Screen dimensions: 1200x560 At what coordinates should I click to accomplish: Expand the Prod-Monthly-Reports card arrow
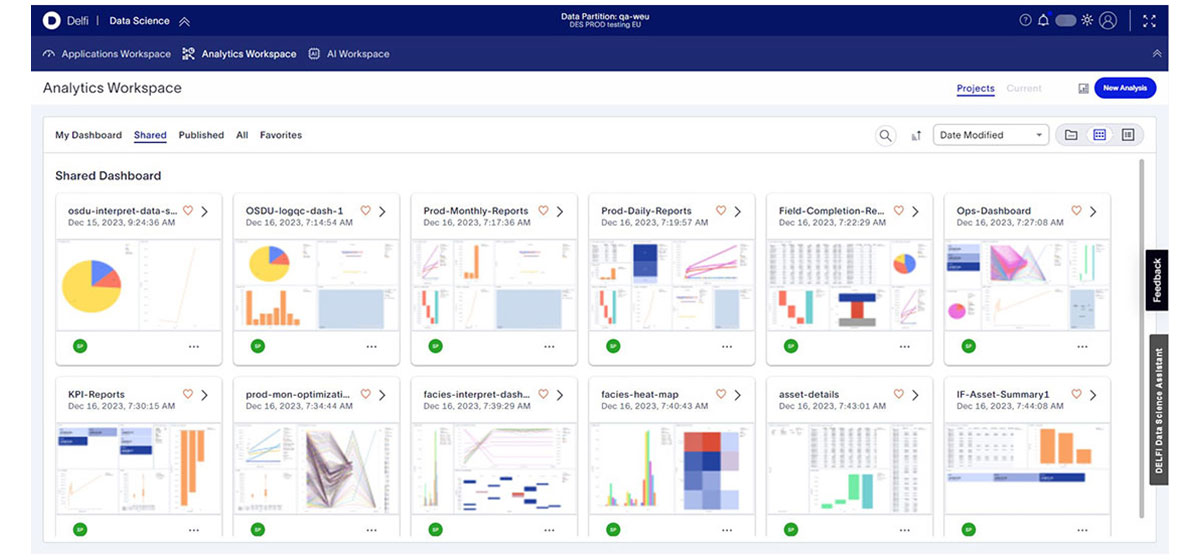pos(560,211)
